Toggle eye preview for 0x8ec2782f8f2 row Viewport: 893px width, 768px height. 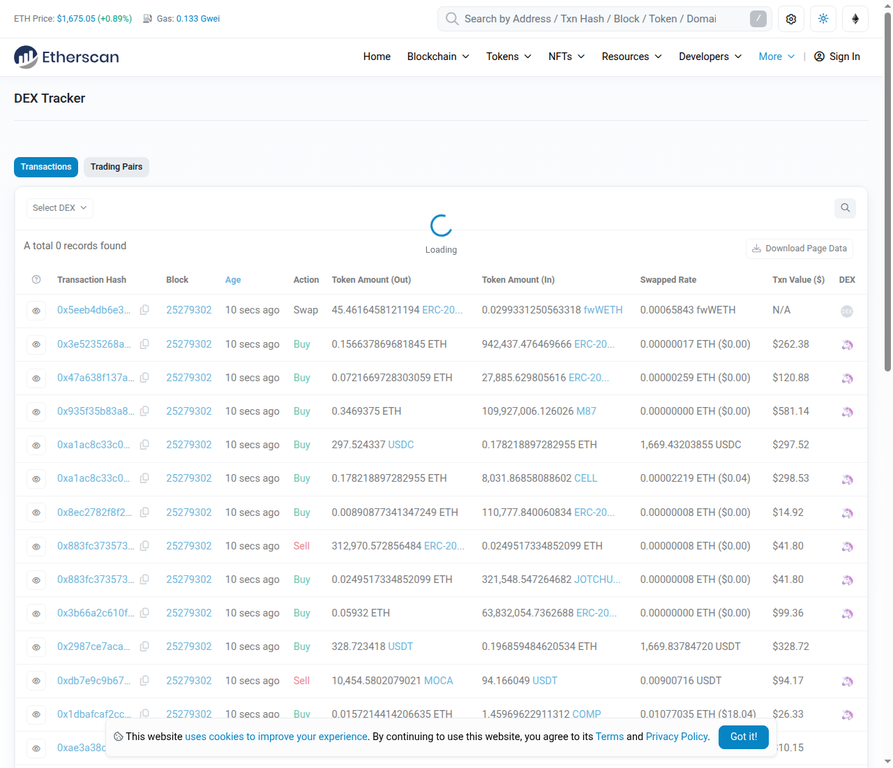pyautogui.click(x=36, y=513)
